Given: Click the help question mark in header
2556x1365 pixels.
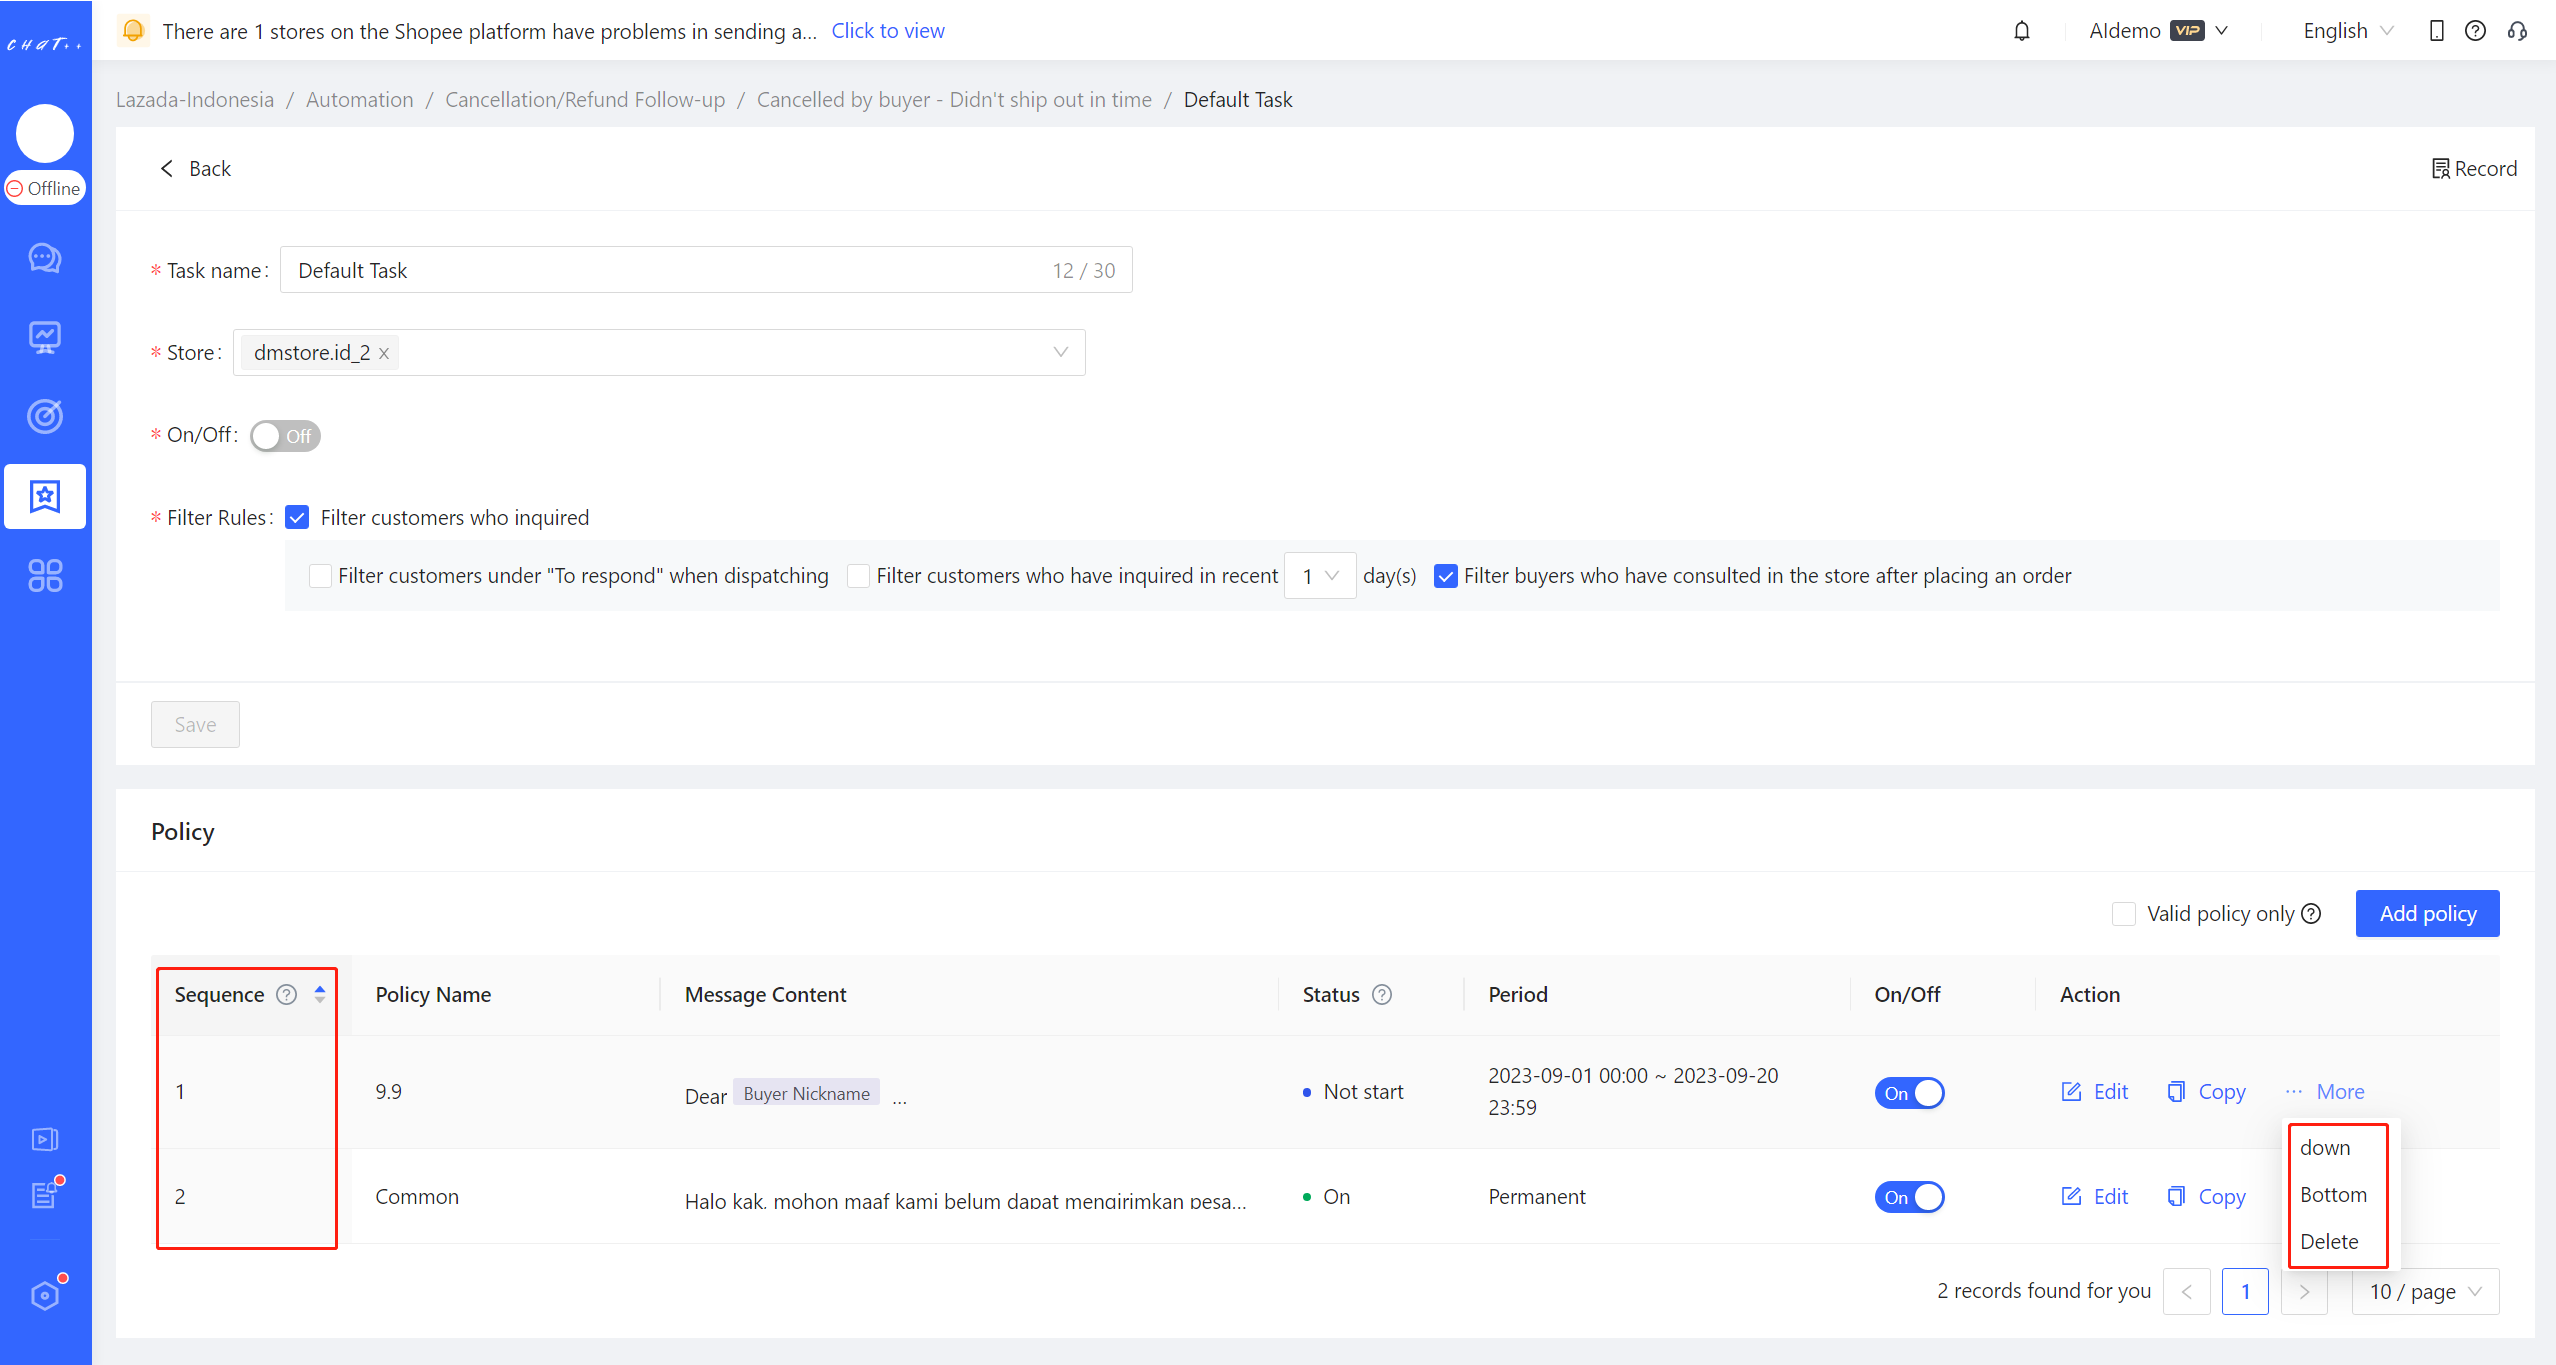Looking at the screenshot, I should (x=2475, y=31).
